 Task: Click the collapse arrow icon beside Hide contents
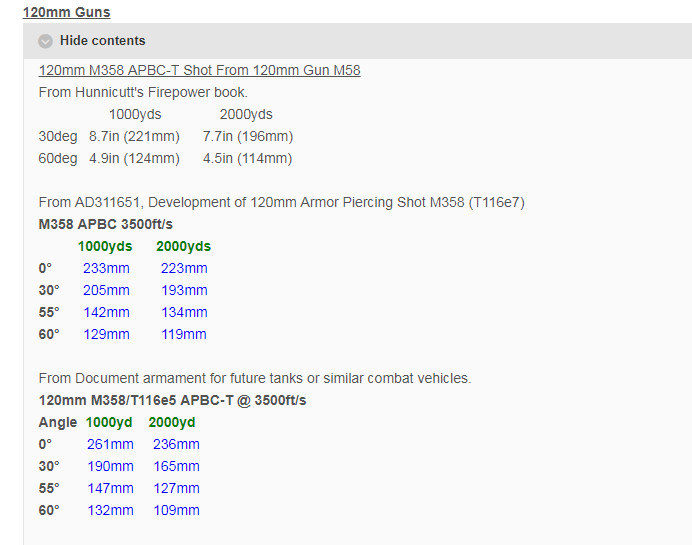click(45, 41)
